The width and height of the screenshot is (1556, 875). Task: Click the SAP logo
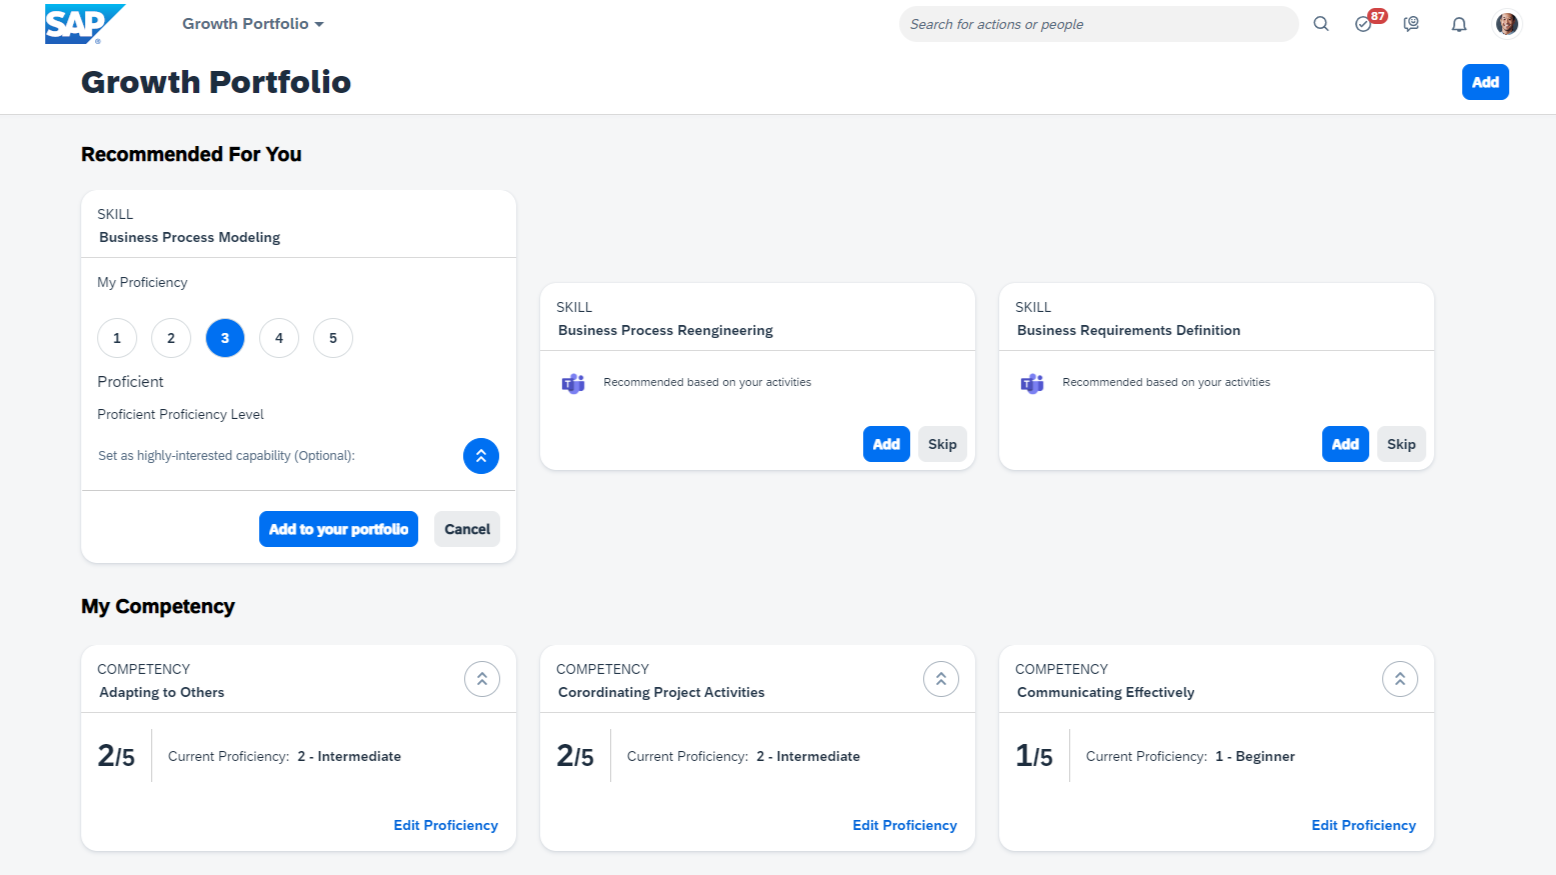[x=84, y=24]
